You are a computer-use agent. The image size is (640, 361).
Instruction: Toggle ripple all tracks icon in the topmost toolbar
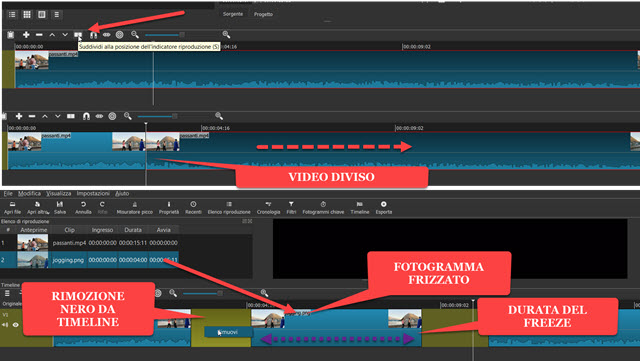pos(120,35)
